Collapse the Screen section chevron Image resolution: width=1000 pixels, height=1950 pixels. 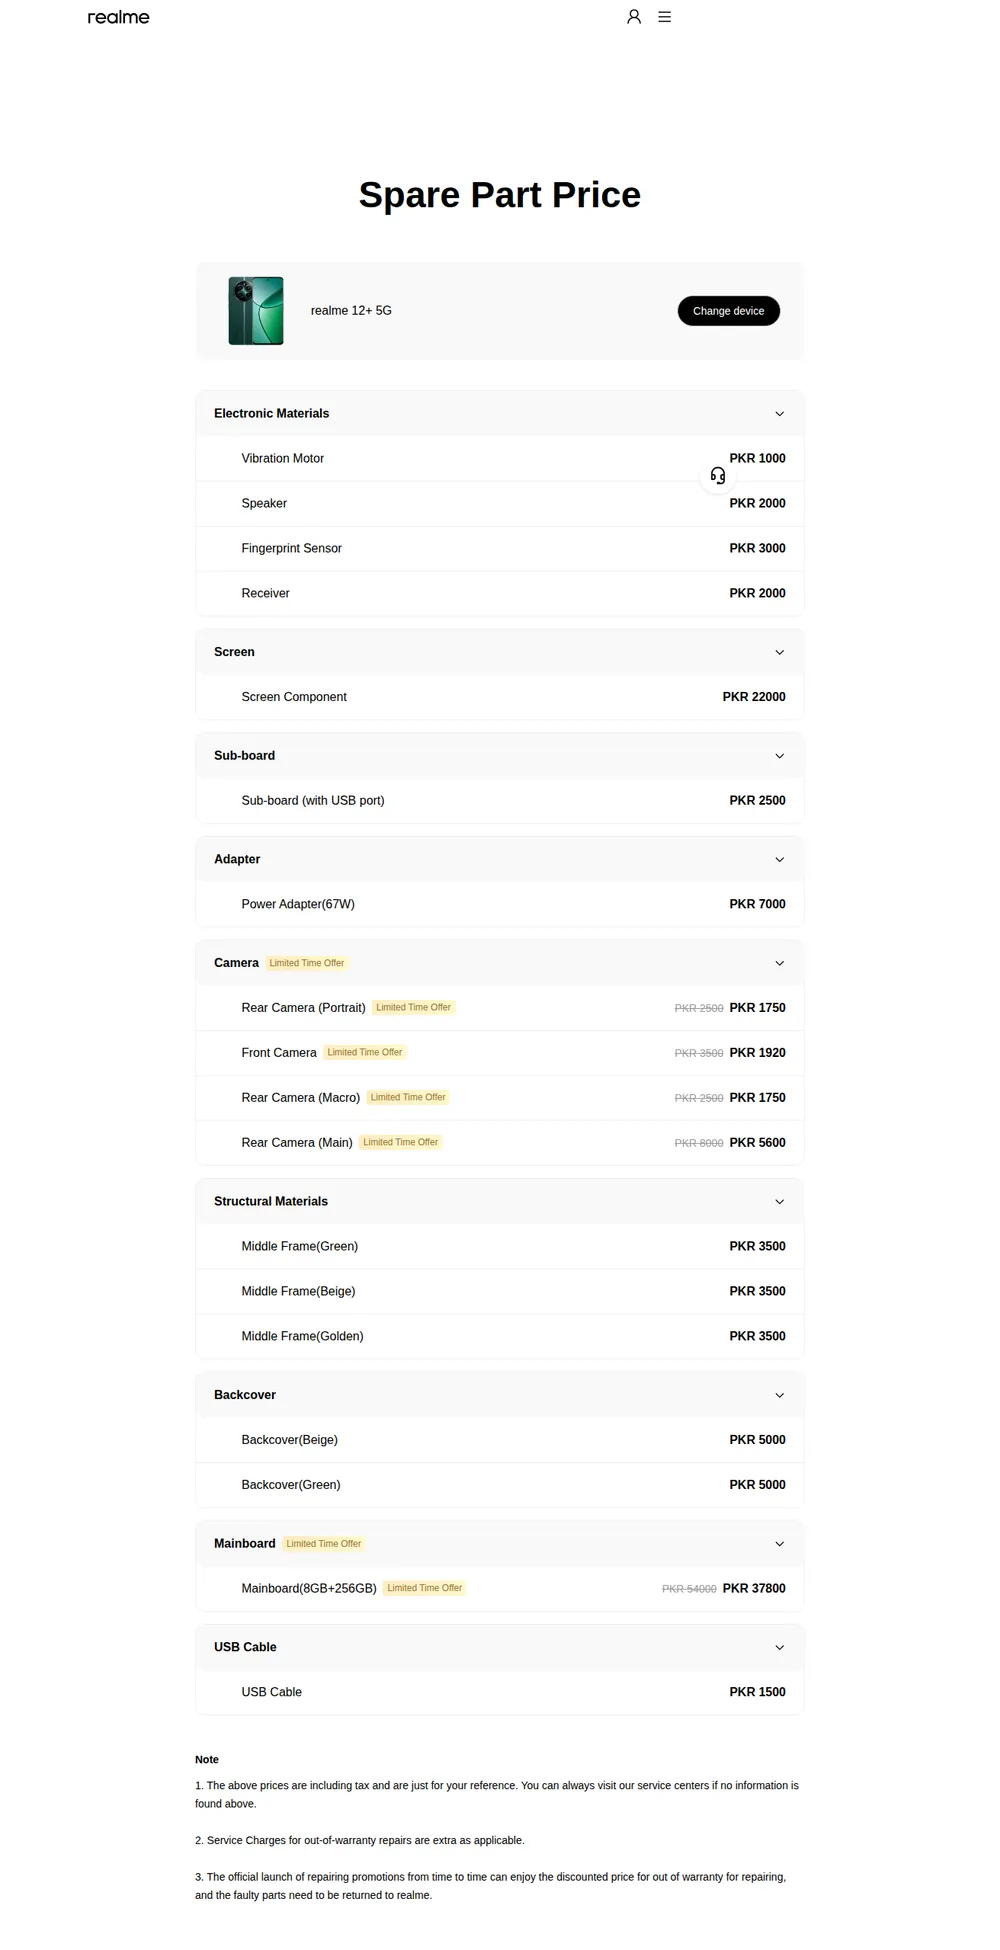click(780, 652)
